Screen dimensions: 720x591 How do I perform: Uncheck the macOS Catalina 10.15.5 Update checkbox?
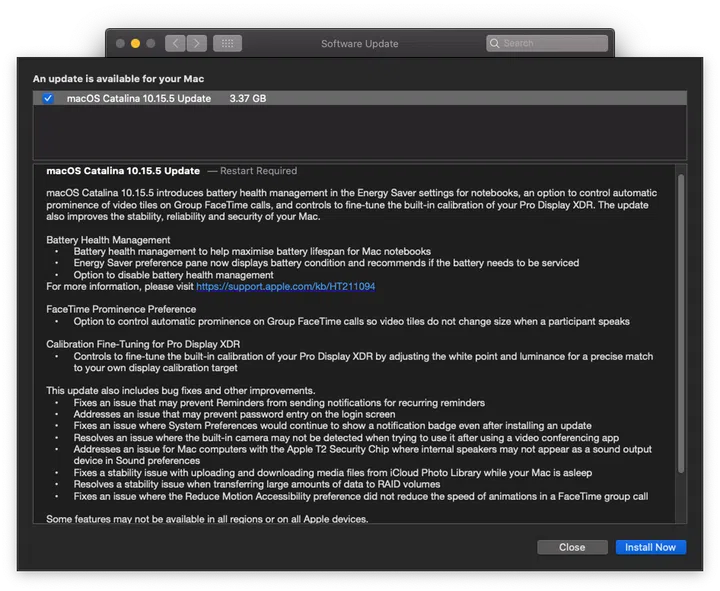tap(48, 99)
